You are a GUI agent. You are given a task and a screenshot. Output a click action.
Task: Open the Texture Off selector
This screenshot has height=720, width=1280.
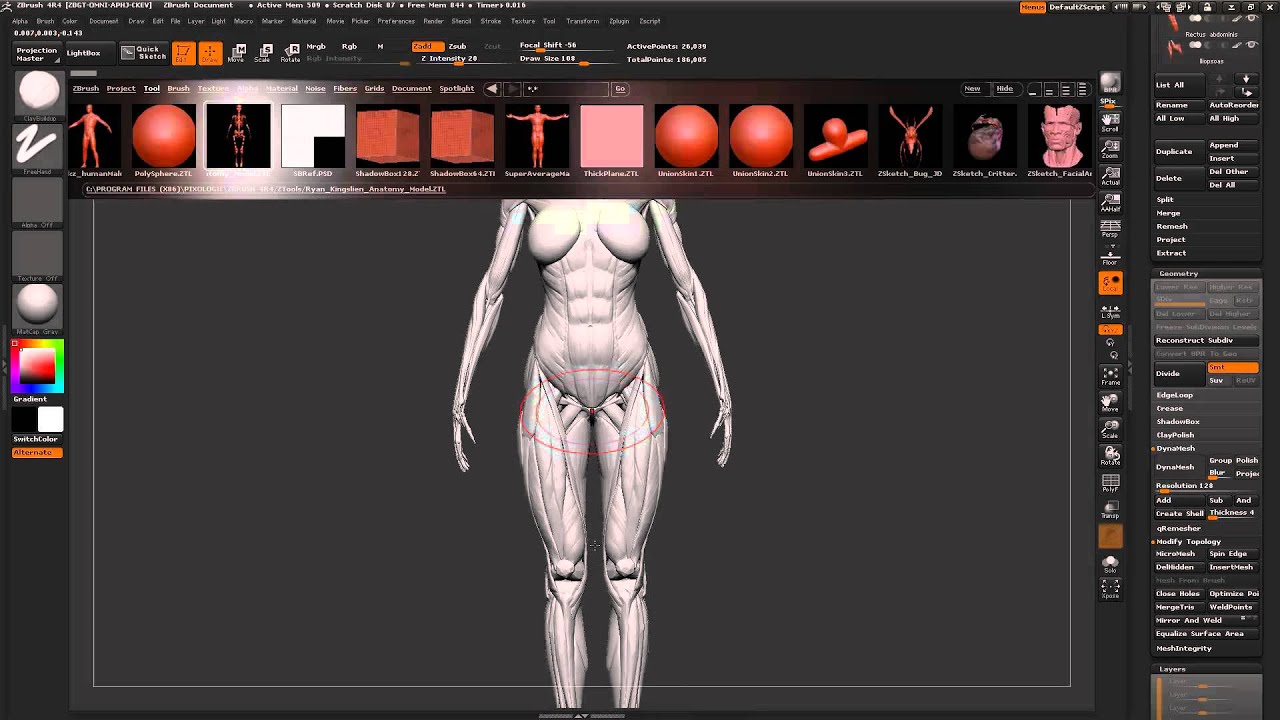[38, 256]
